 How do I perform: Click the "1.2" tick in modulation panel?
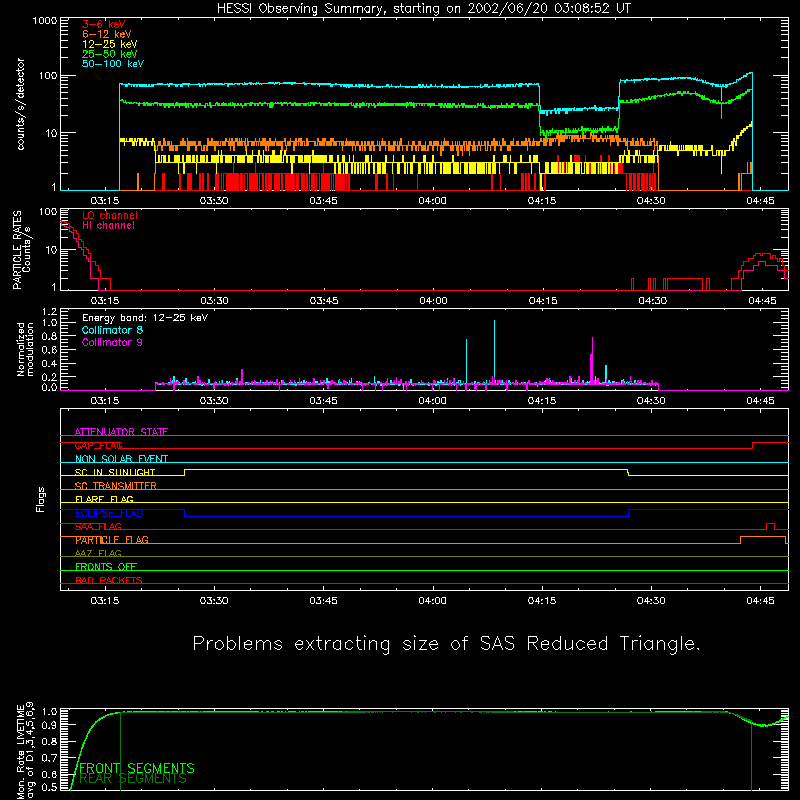[49, 312]
